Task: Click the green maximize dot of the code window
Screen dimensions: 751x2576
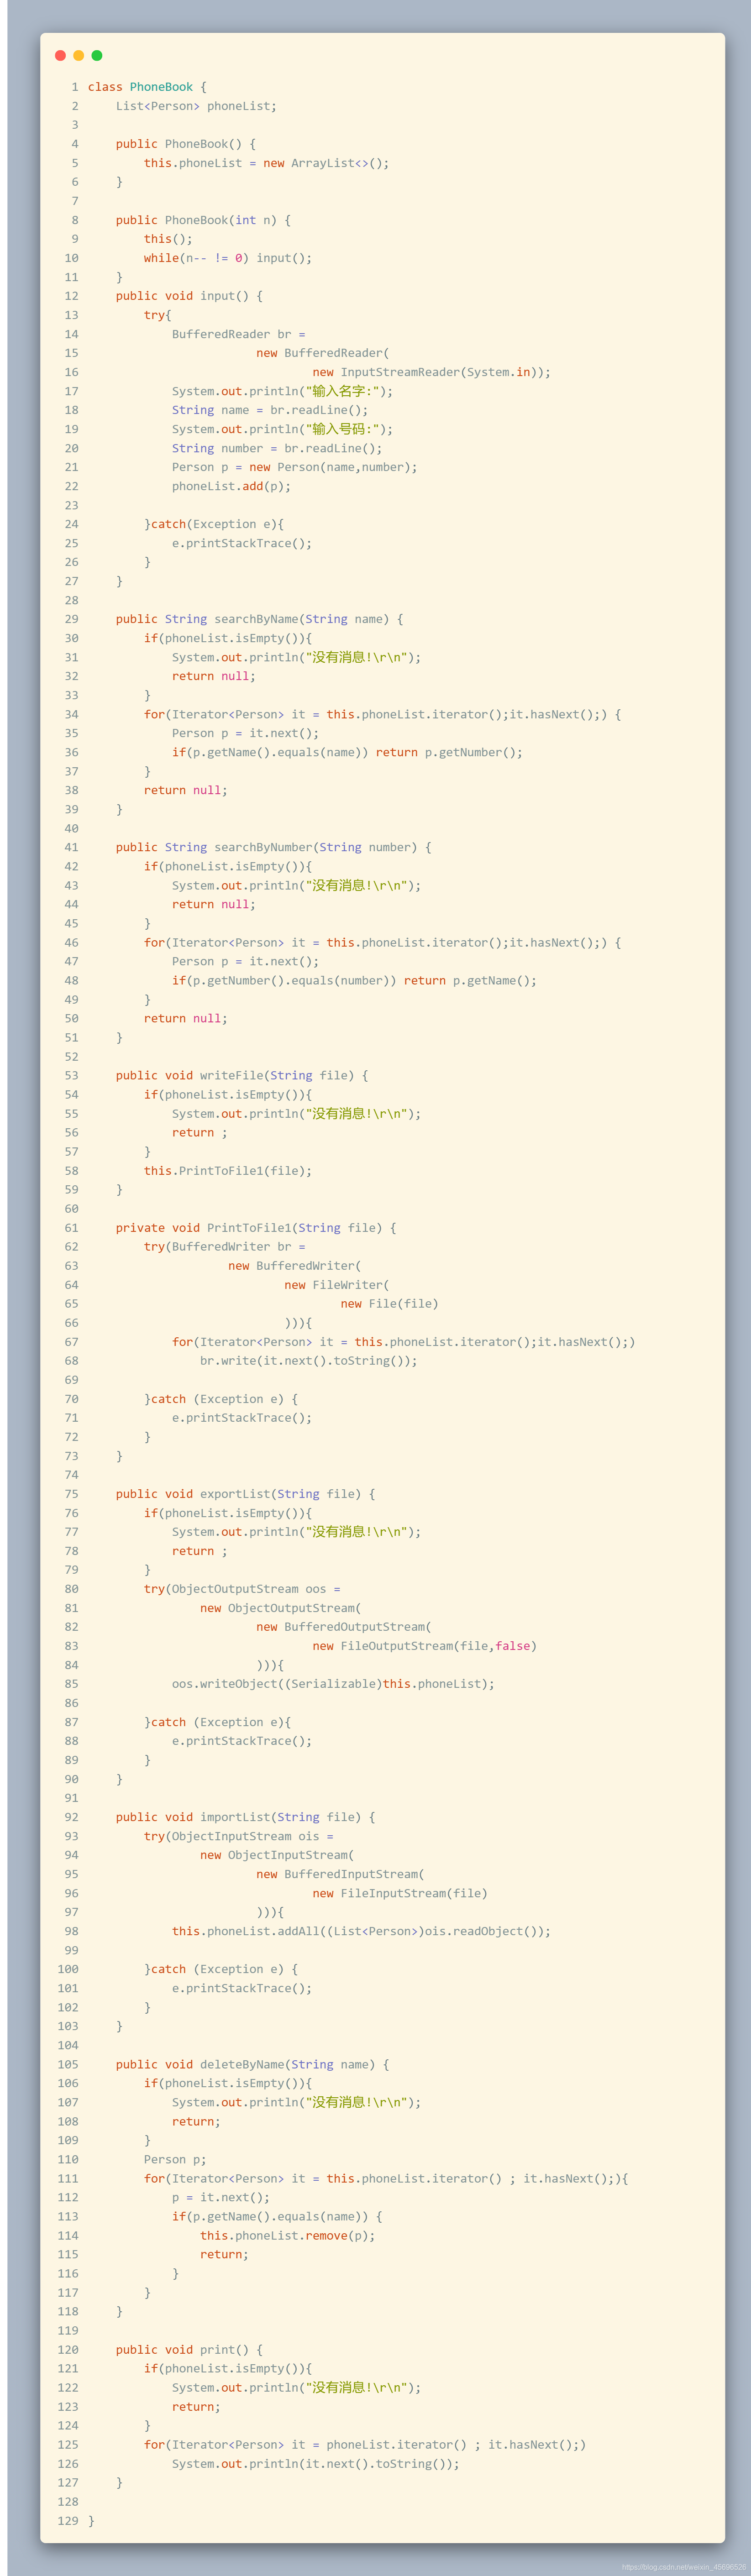Action: click(97, 56)
